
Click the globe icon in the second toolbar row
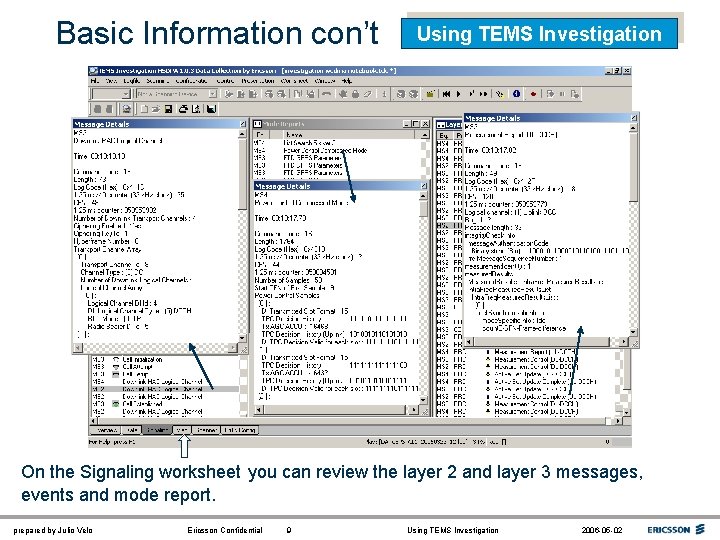[x=127, y=109]
